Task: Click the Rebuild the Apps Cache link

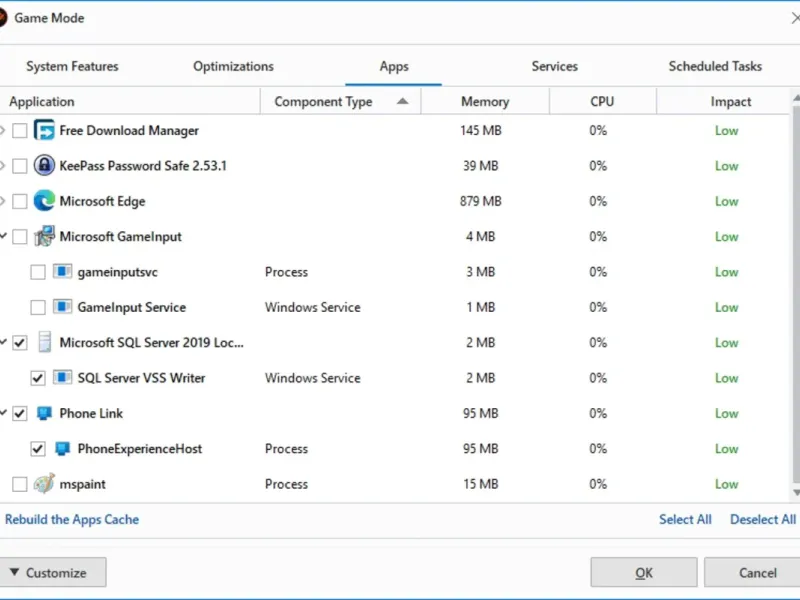Action: [x=72, y=520]
